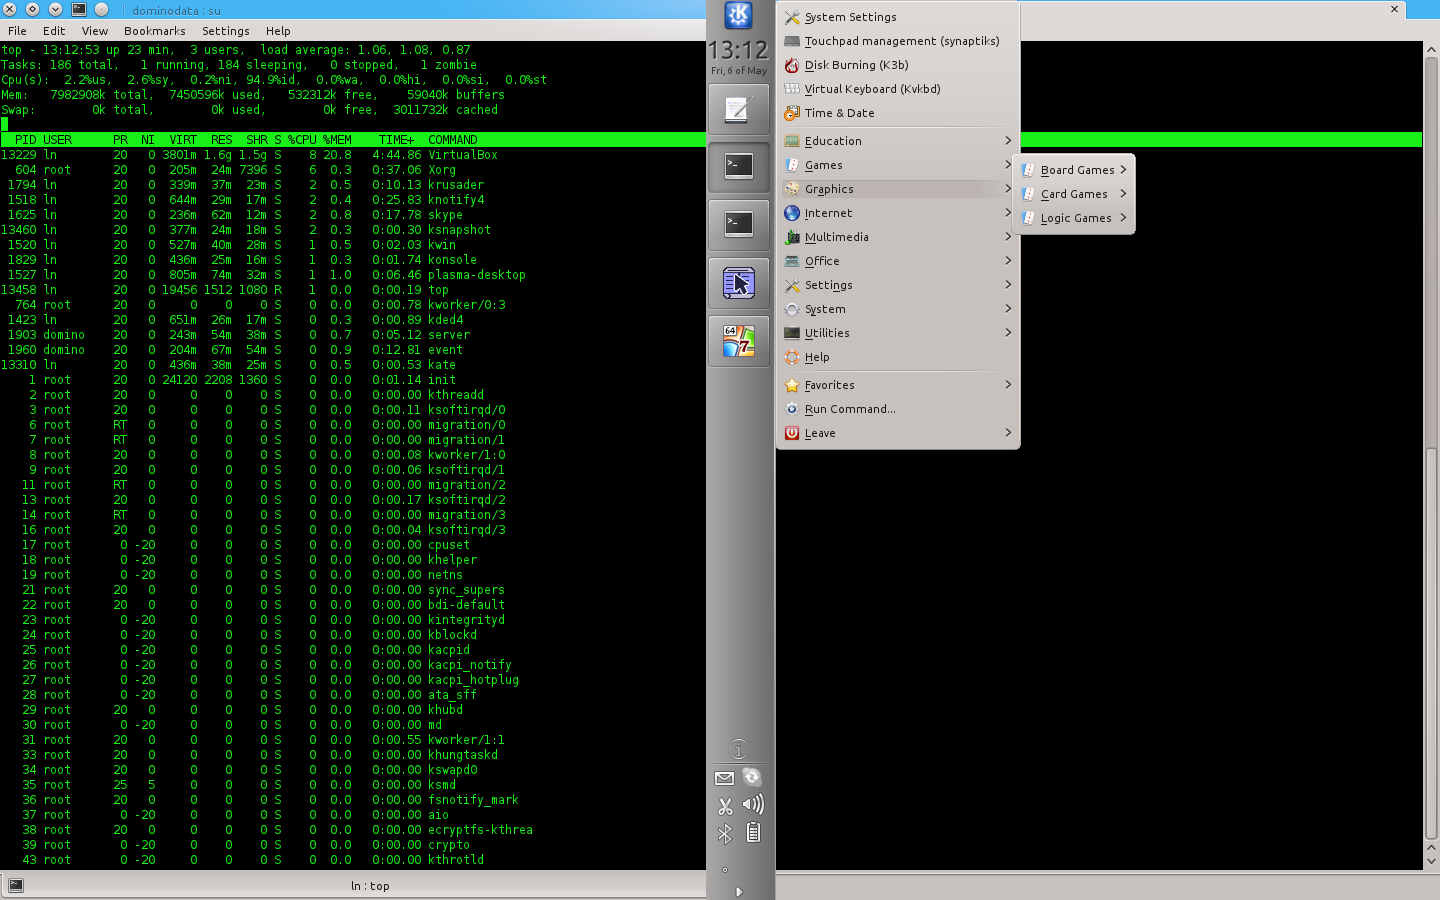The height and width of the screenshot is (900, 1440).
Task: Show hidden tray icons arrow
Action: [x=739, y=891]
